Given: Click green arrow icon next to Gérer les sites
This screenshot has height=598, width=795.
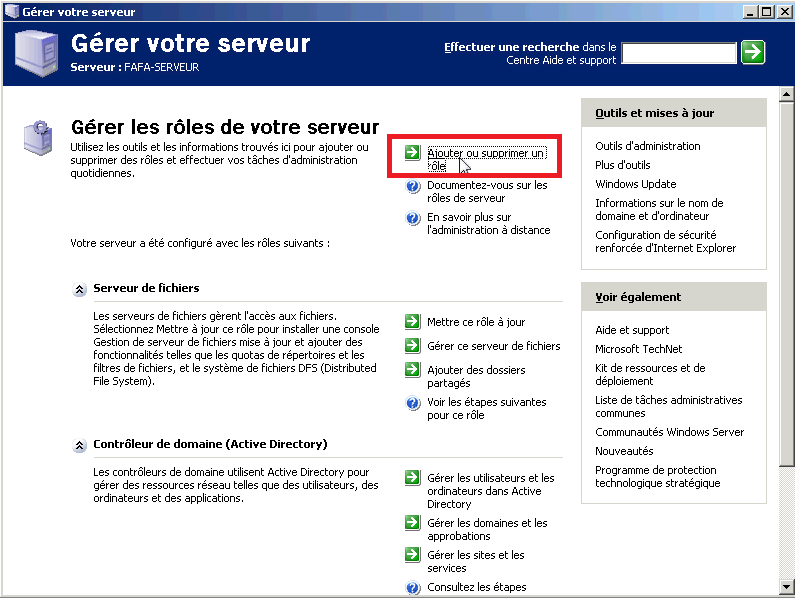Looking at the screenshot, I should [x=413, y=554].
